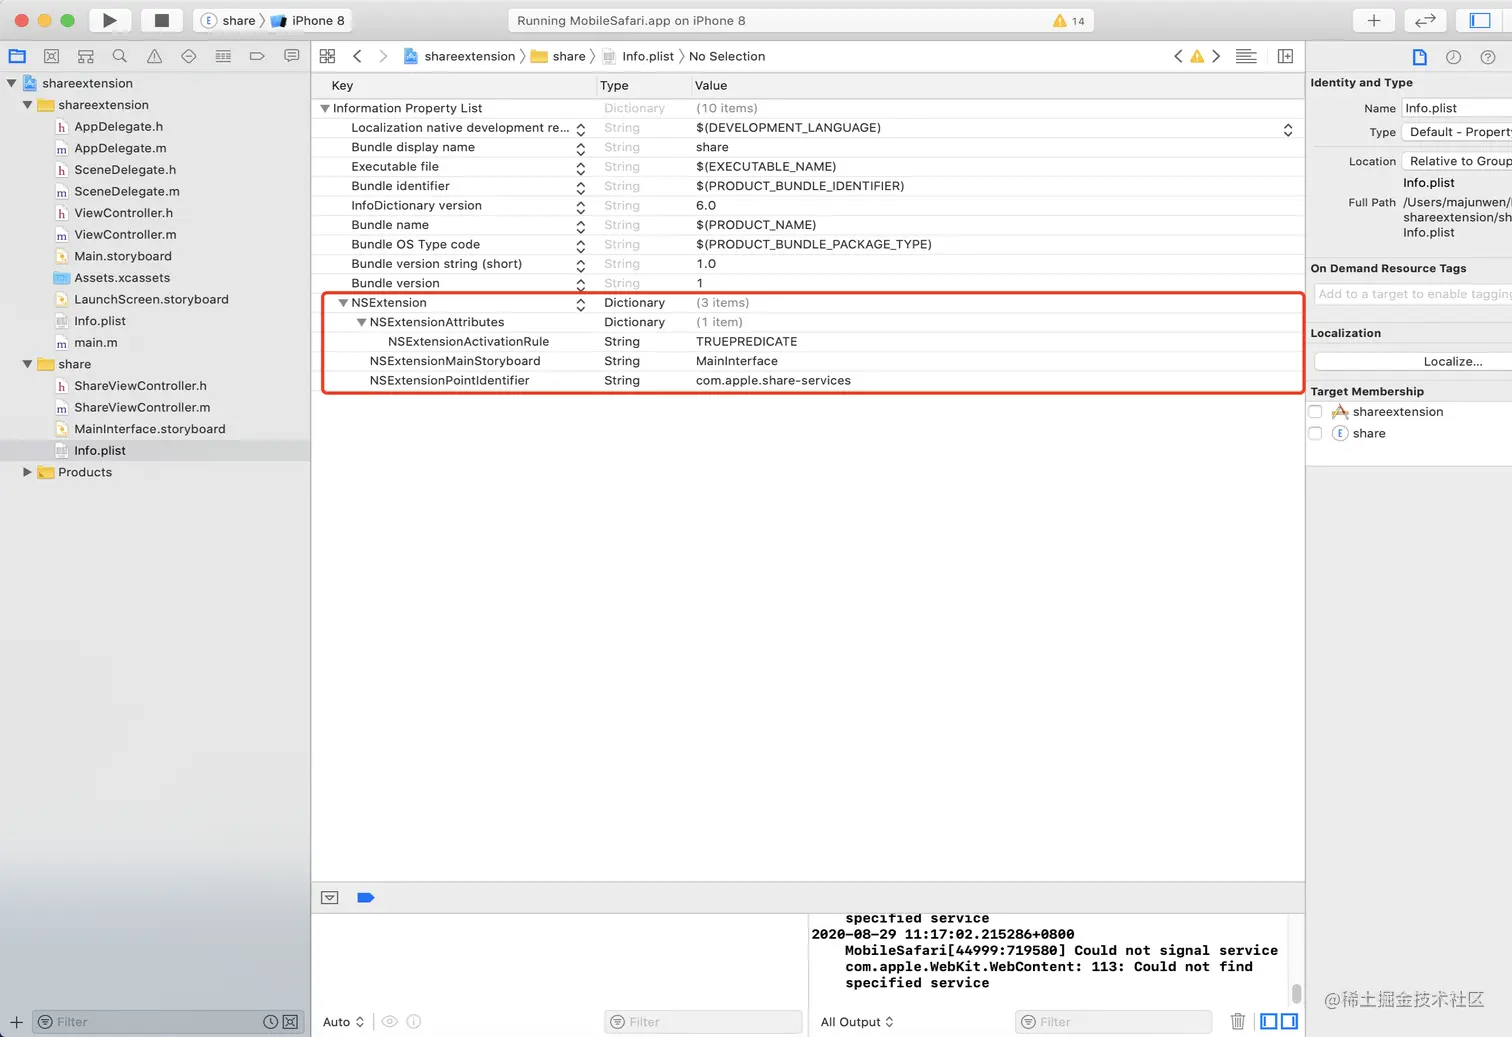
Task: Choose the iPhone 8 run destination
Action: 308,20
